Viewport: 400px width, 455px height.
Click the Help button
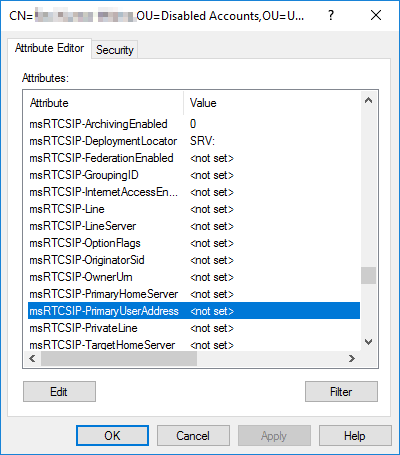pyautogui.click(x=355, y=436)
